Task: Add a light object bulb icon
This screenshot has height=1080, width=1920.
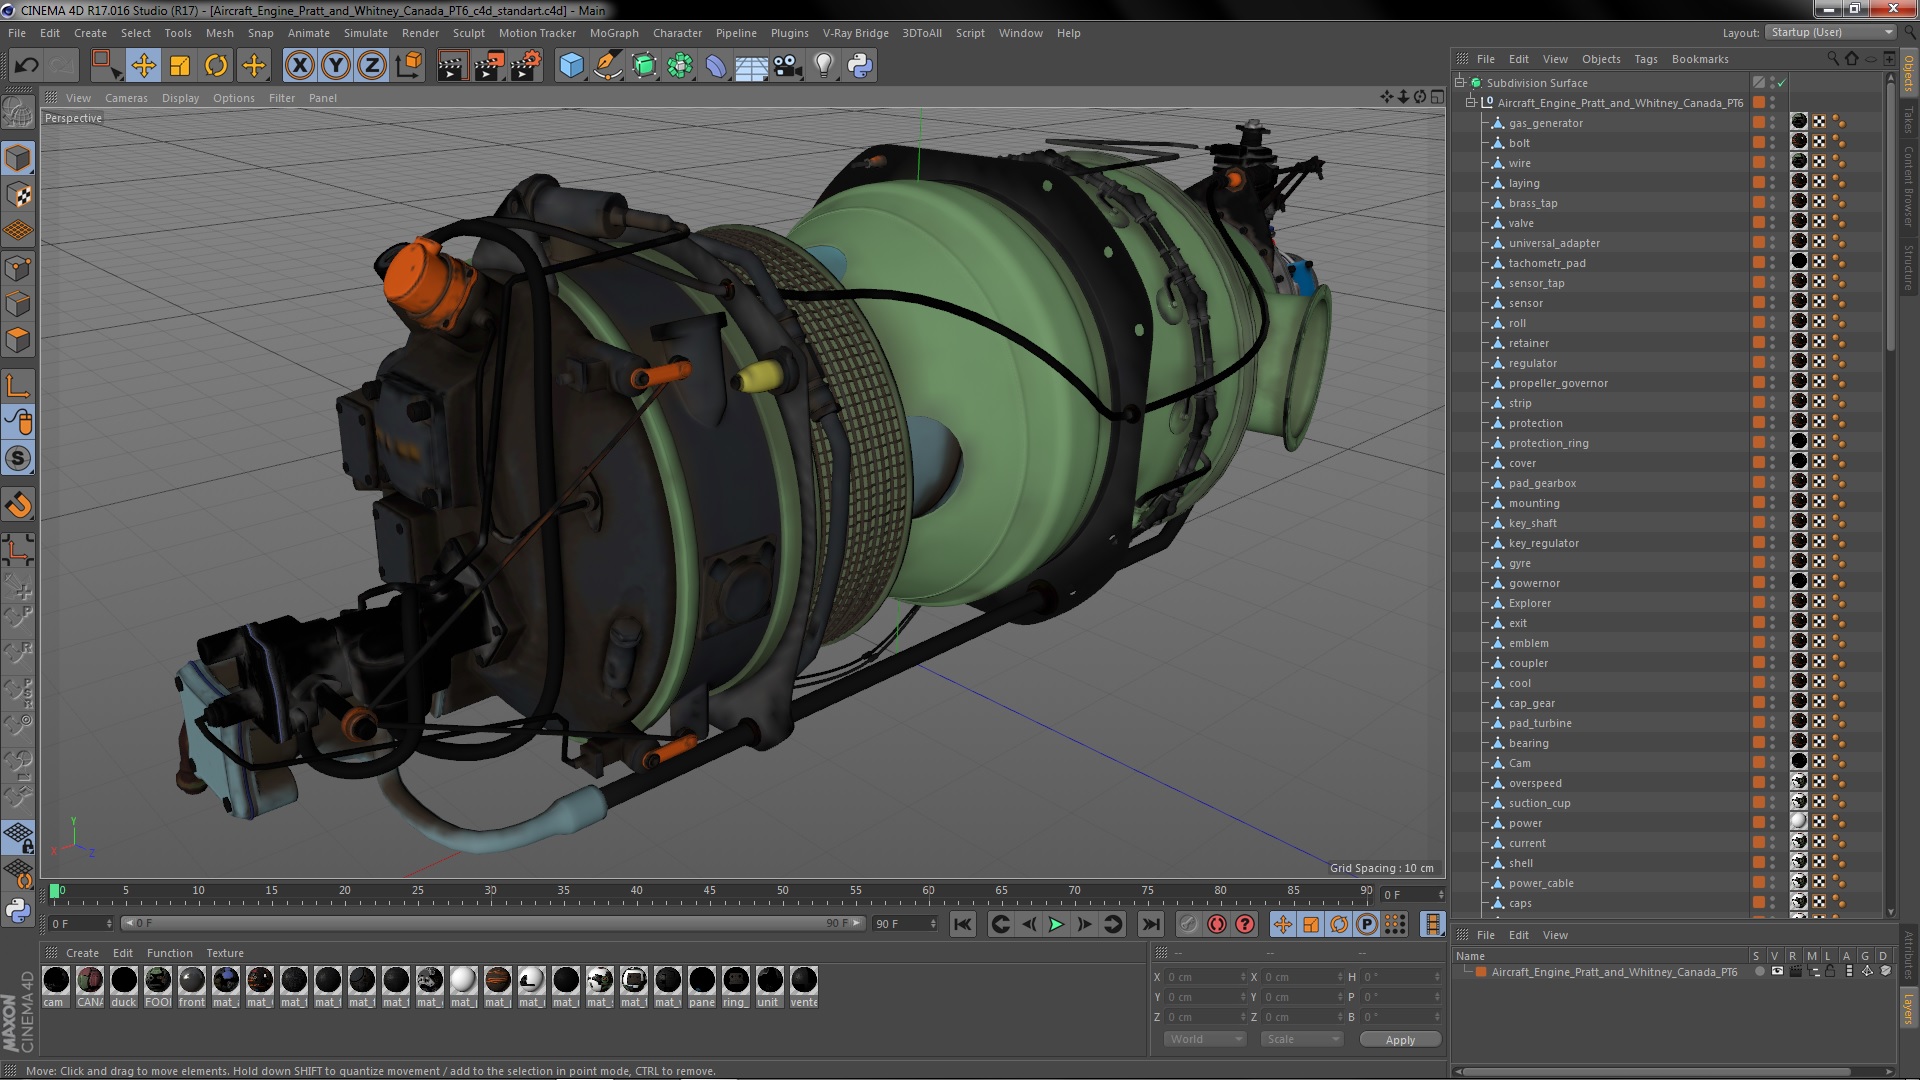Action: click(x=823, y=66)
